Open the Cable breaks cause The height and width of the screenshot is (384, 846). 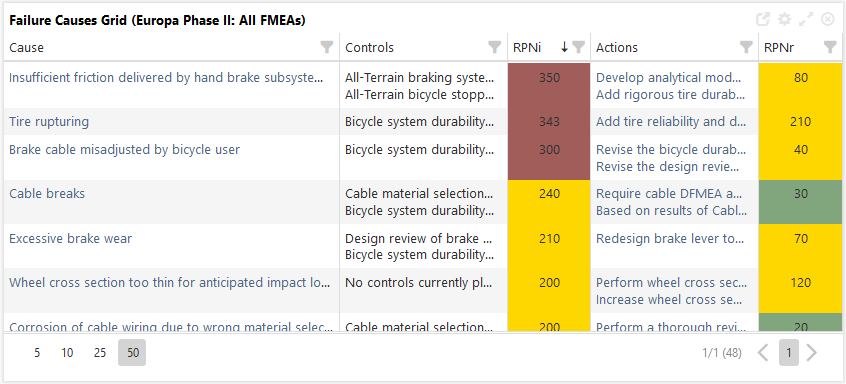(47, 193)
